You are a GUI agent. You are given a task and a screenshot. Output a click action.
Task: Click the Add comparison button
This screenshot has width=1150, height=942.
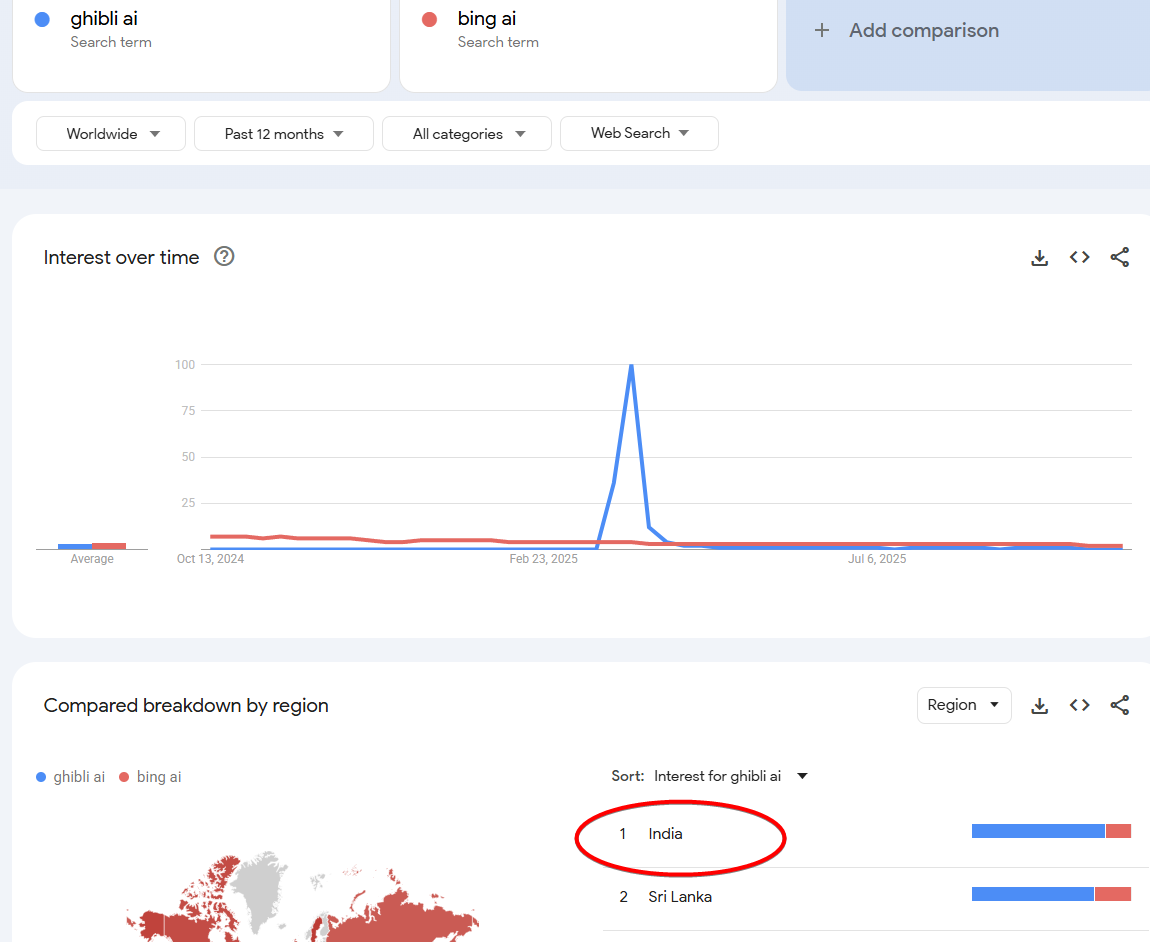click(968, 45)
